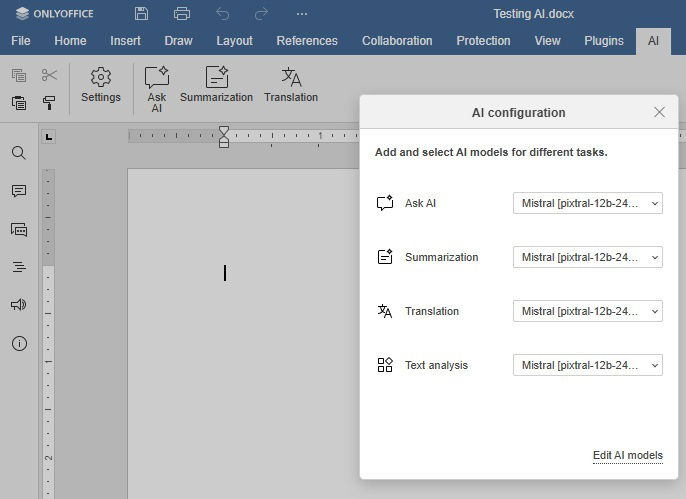Switch to the Insert tab

(x=125, y=41)
